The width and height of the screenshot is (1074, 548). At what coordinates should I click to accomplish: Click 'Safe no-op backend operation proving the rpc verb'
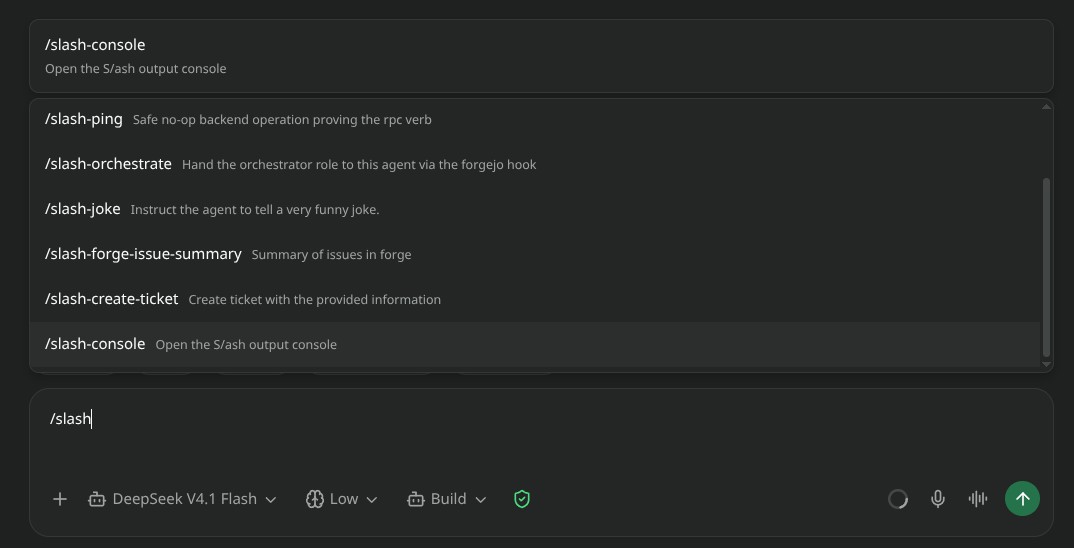282,120
